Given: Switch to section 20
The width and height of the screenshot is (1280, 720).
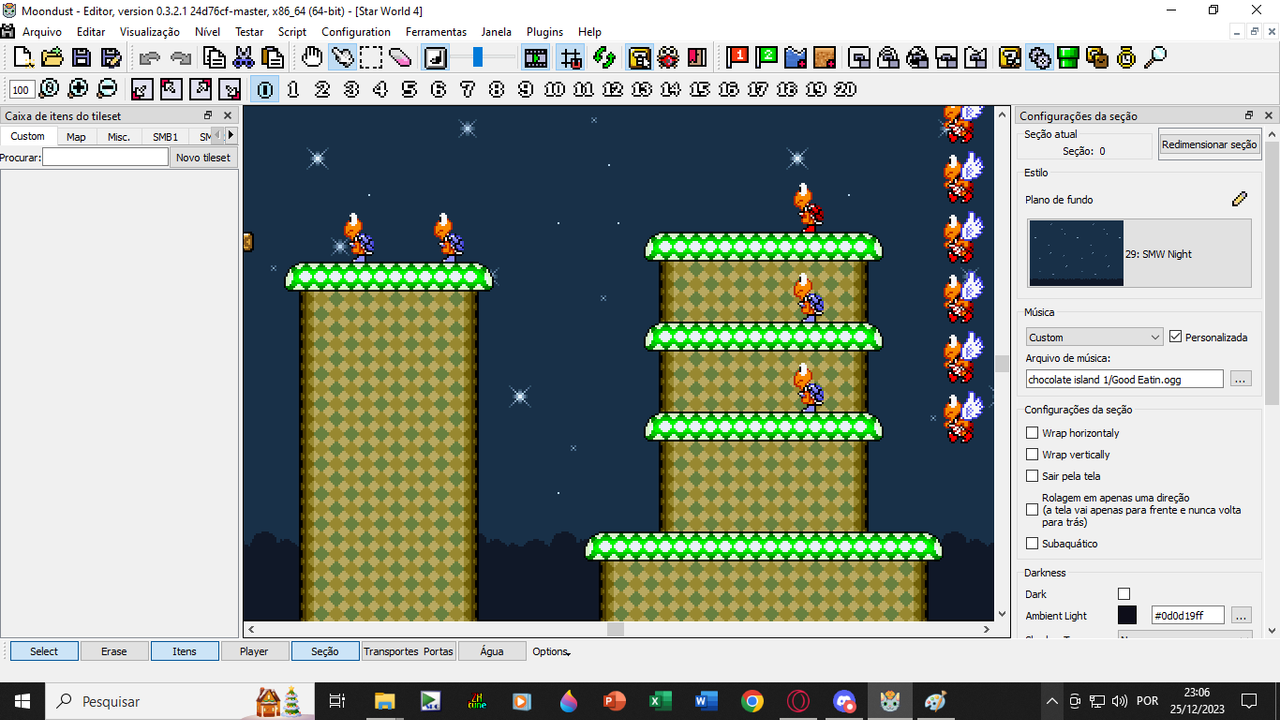Looking at the screenshot, I should pyautogui.click(x=845, y=89).
